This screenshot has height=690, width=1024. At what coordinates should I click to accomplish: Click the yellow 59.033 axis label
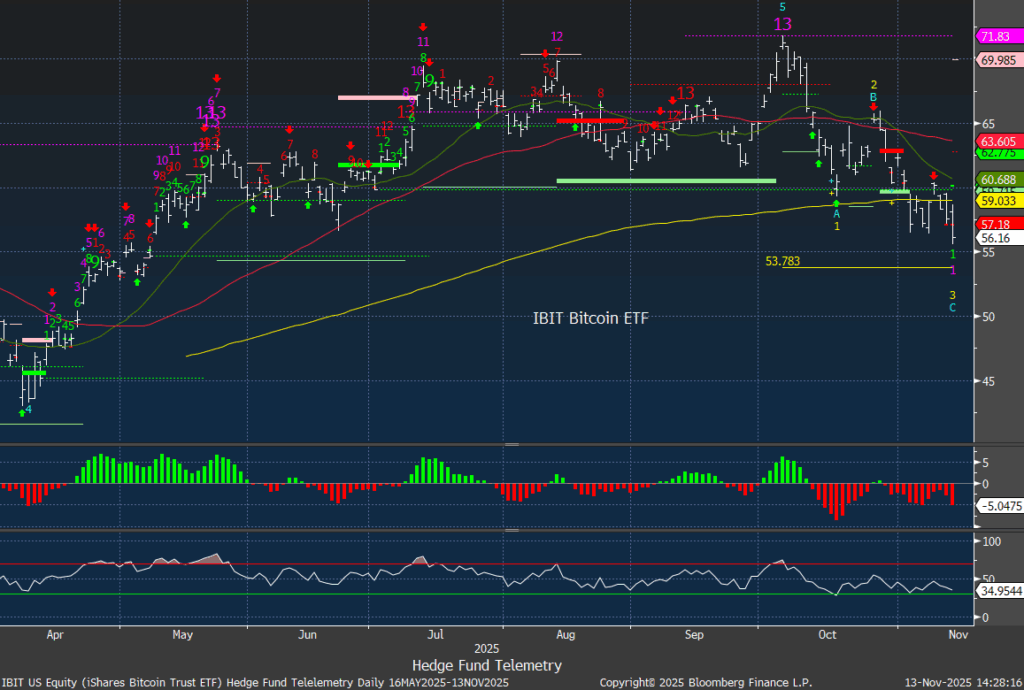click(995, 200)
